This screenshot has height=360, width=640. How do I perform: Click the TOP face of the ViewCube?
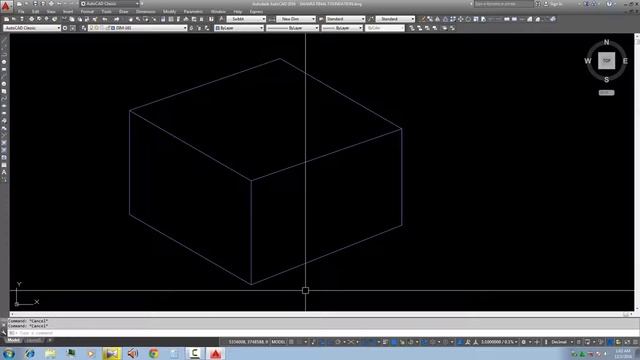607,61
